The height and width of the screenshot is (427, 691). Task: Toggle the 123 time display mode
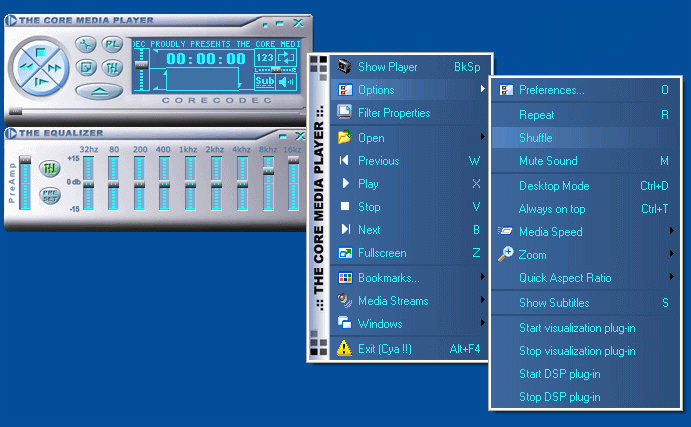click(264, 58)
